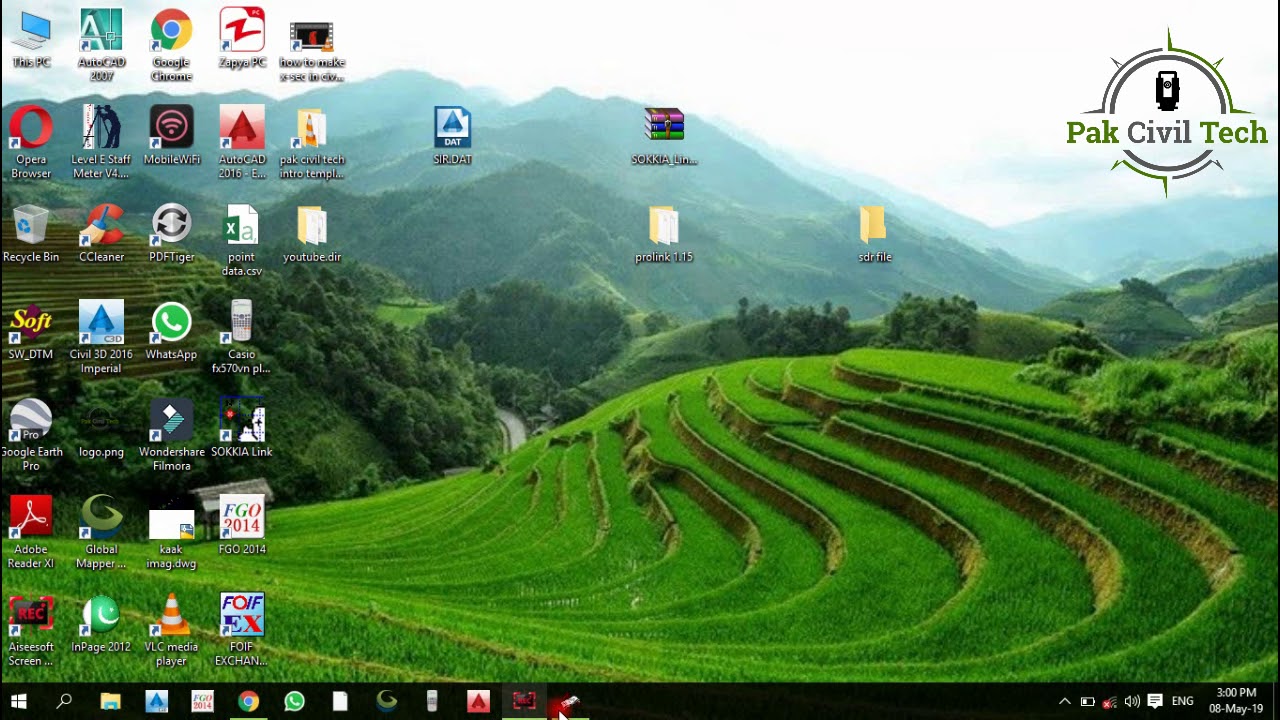Screen dimensions: 1280x720
Task: Open the FOIF EXCHANGE desktop shortcut
Action: click(x=242, y=631)
